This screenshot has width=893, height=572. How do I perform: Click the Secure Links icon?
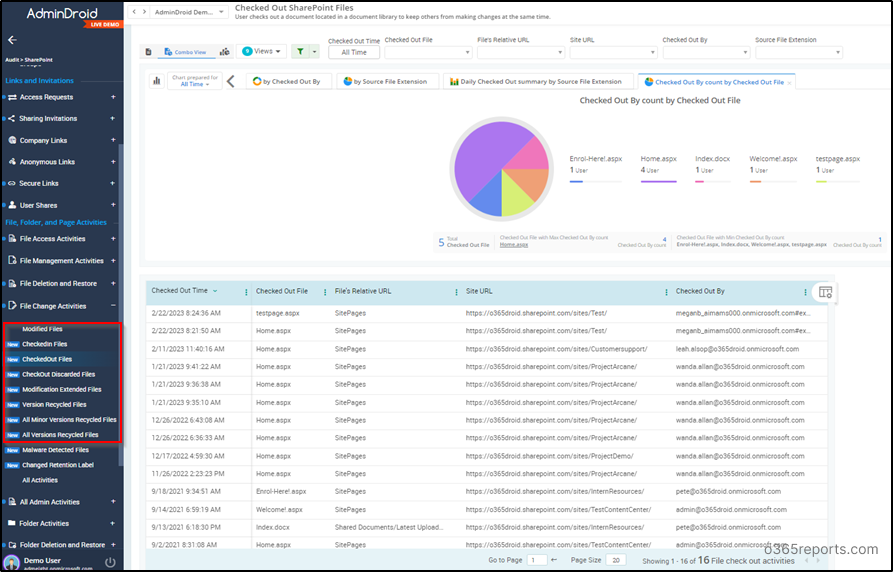(12, 183)
